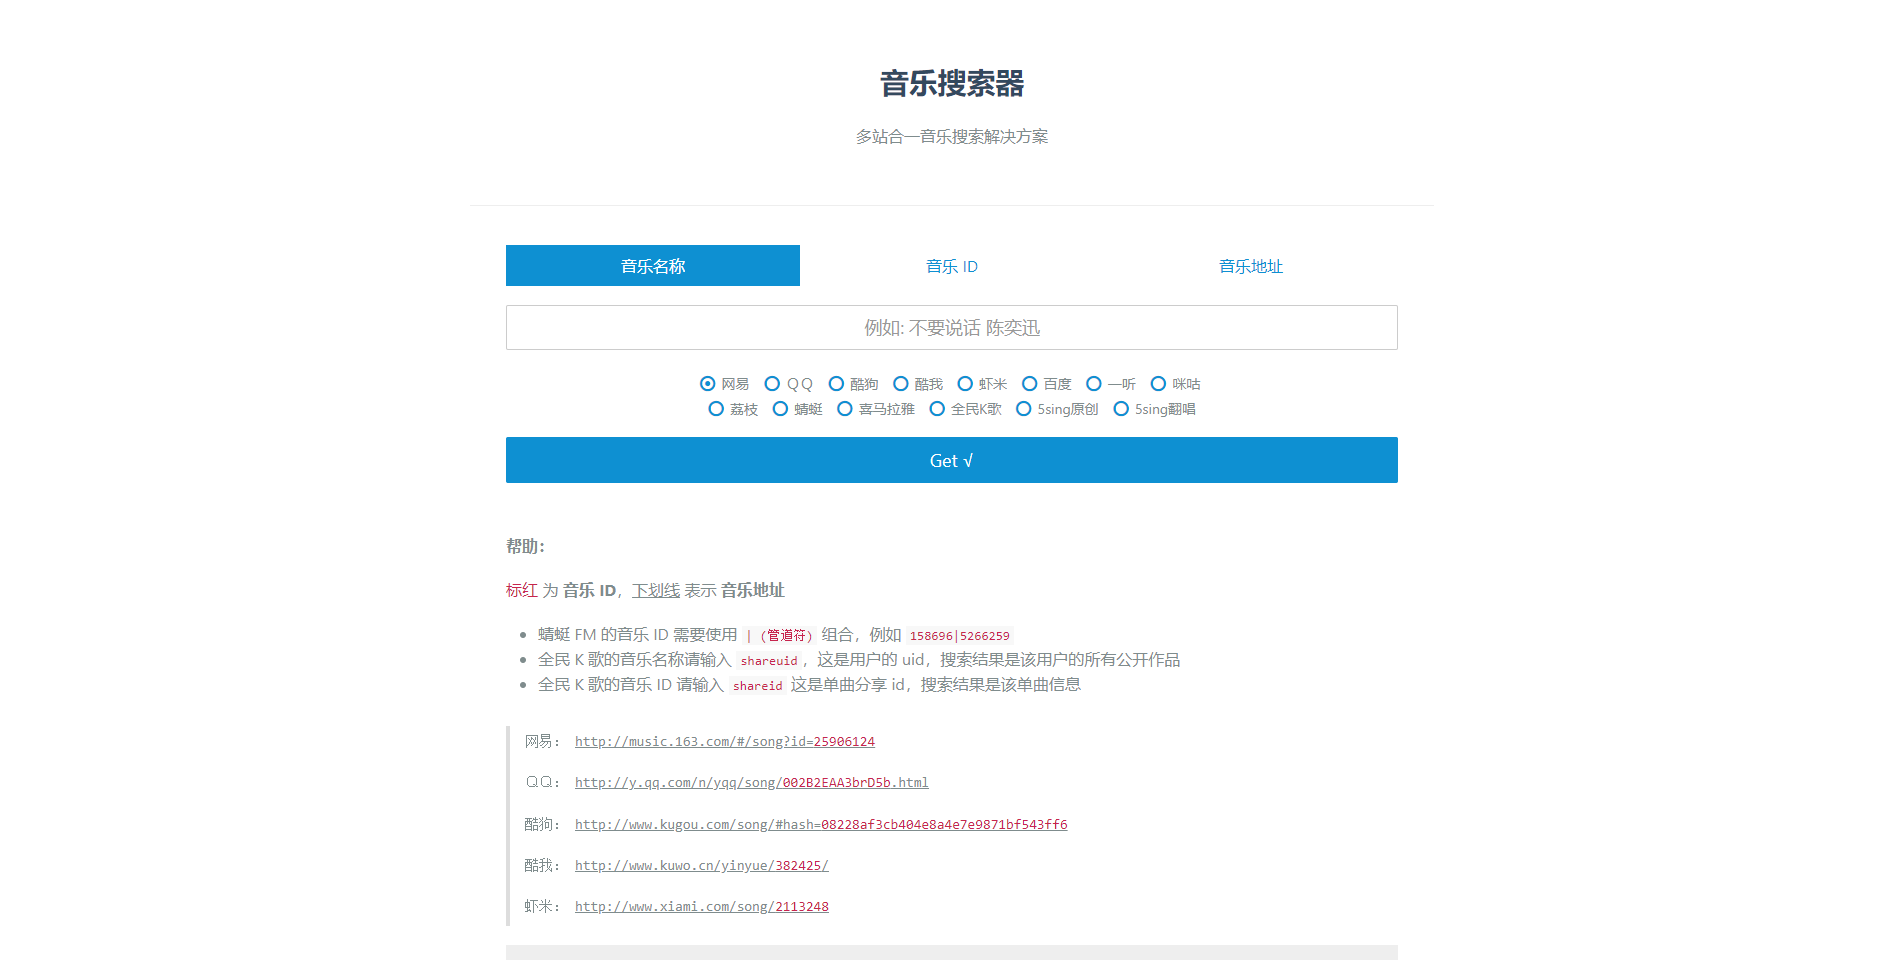This screenshot has height=960, width=1904.
Task: Select the 5sing原创 option
Action: [x=1024, y=409]
